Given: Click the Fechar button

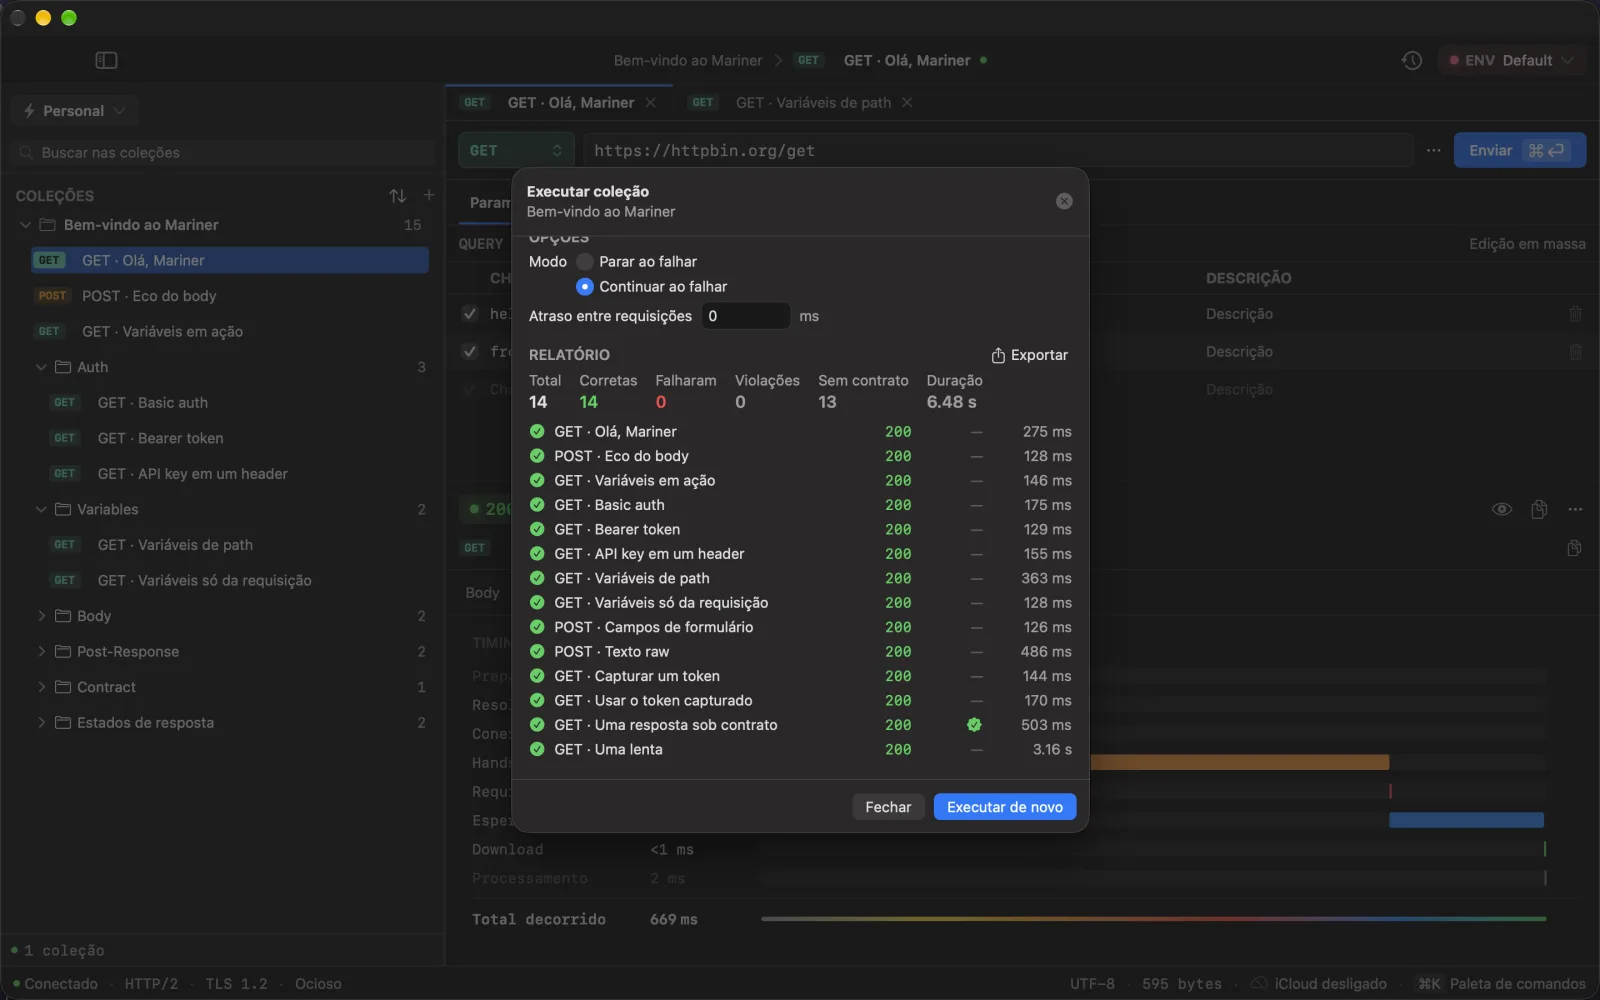Looking at the screenshot, I should (888, 807).
